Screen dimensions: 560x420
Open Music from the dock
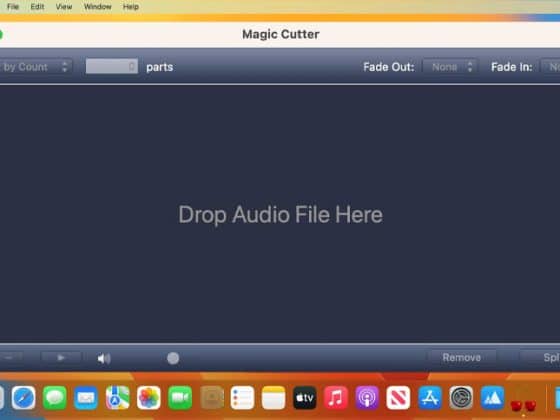[336, 398]
